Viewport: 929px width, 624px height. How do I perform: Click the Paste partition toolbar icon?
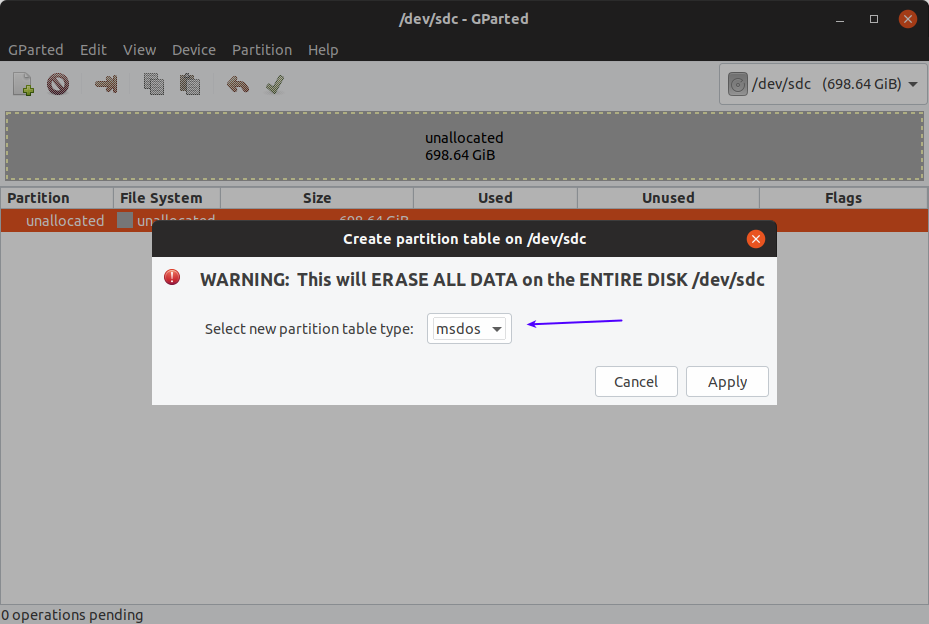pos(187,84)
